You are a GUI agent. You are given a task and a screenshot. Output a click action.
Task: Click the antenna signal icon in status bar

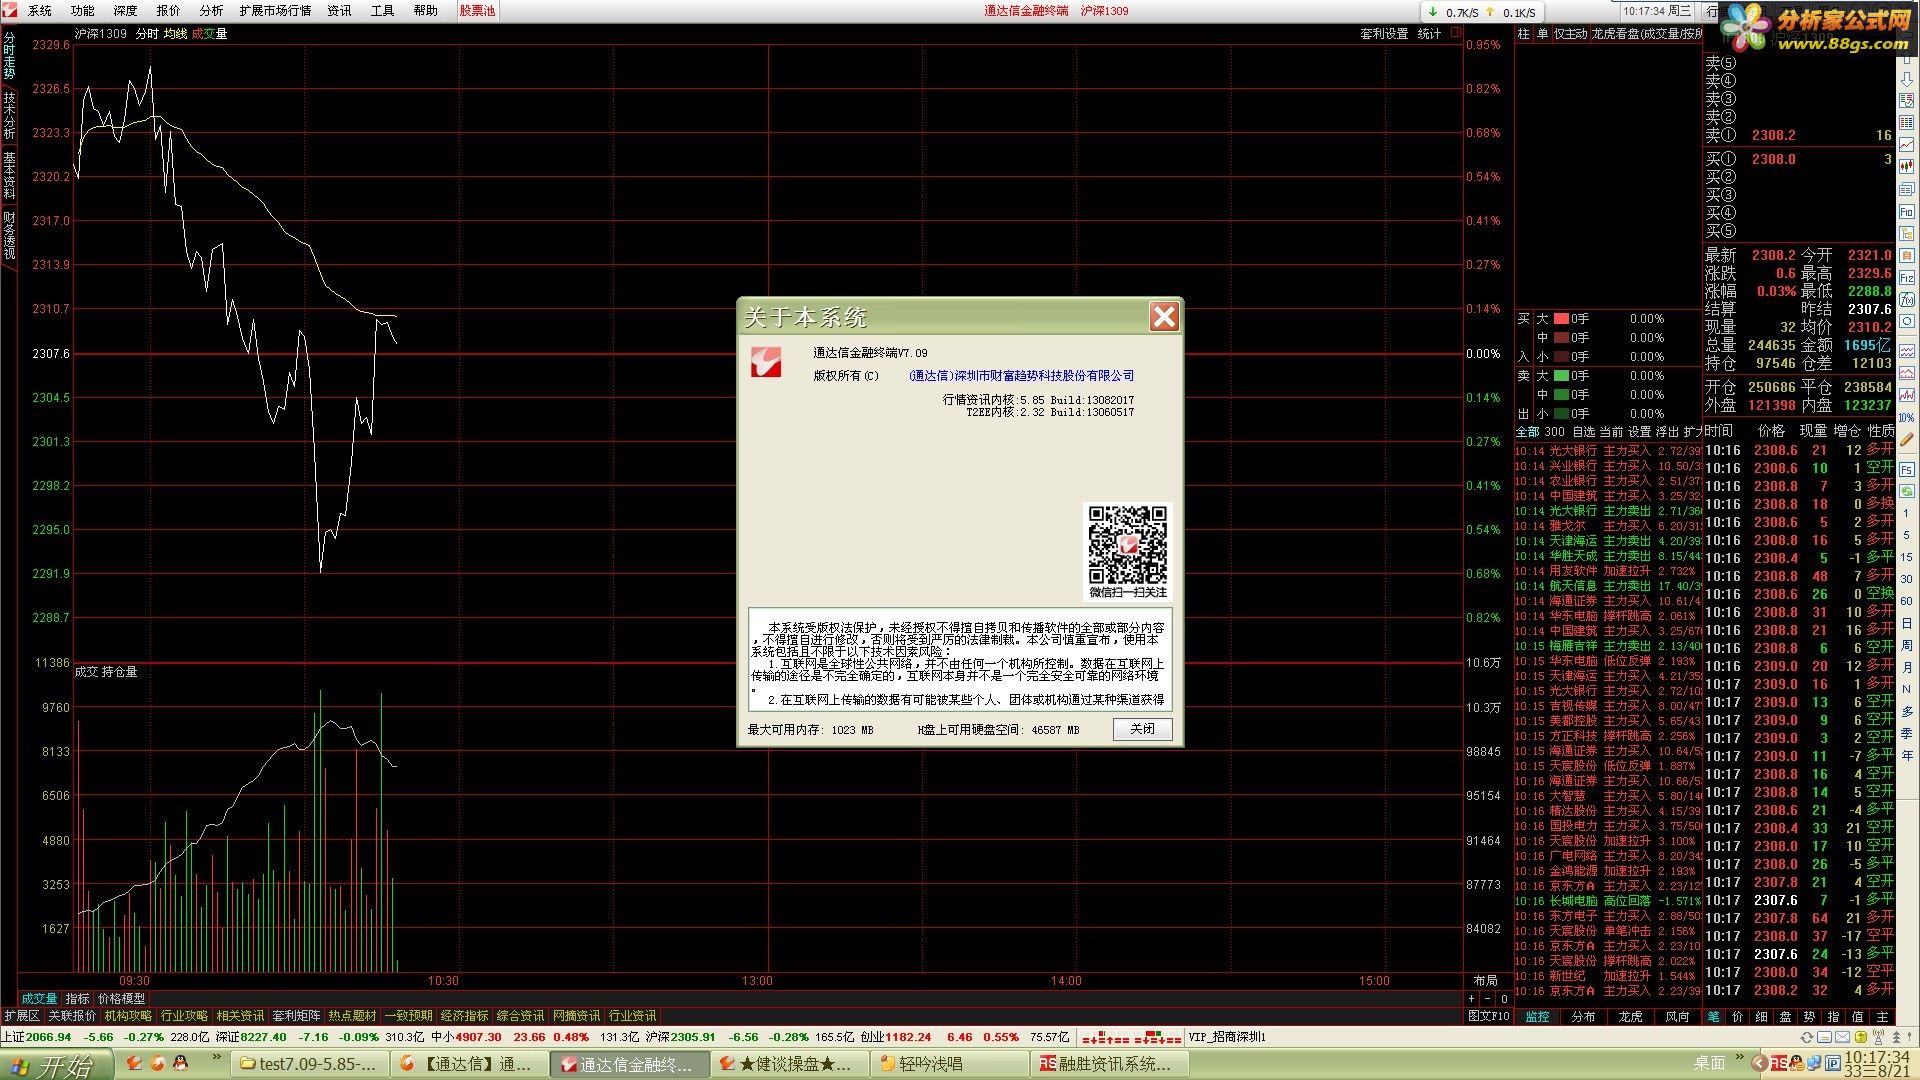point(1878,1036)
